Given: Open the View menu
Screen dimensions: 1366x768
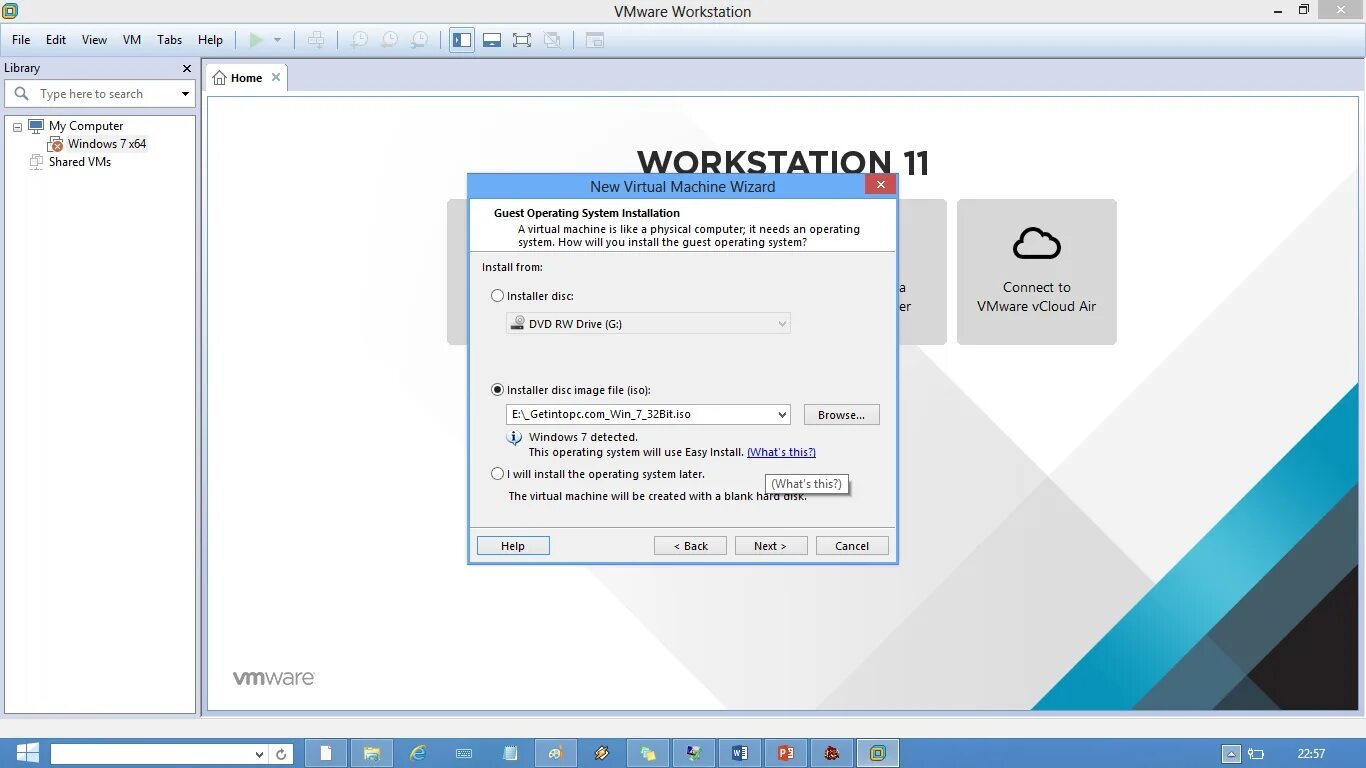Looking at the screenshot, I should tap(94, 40).
